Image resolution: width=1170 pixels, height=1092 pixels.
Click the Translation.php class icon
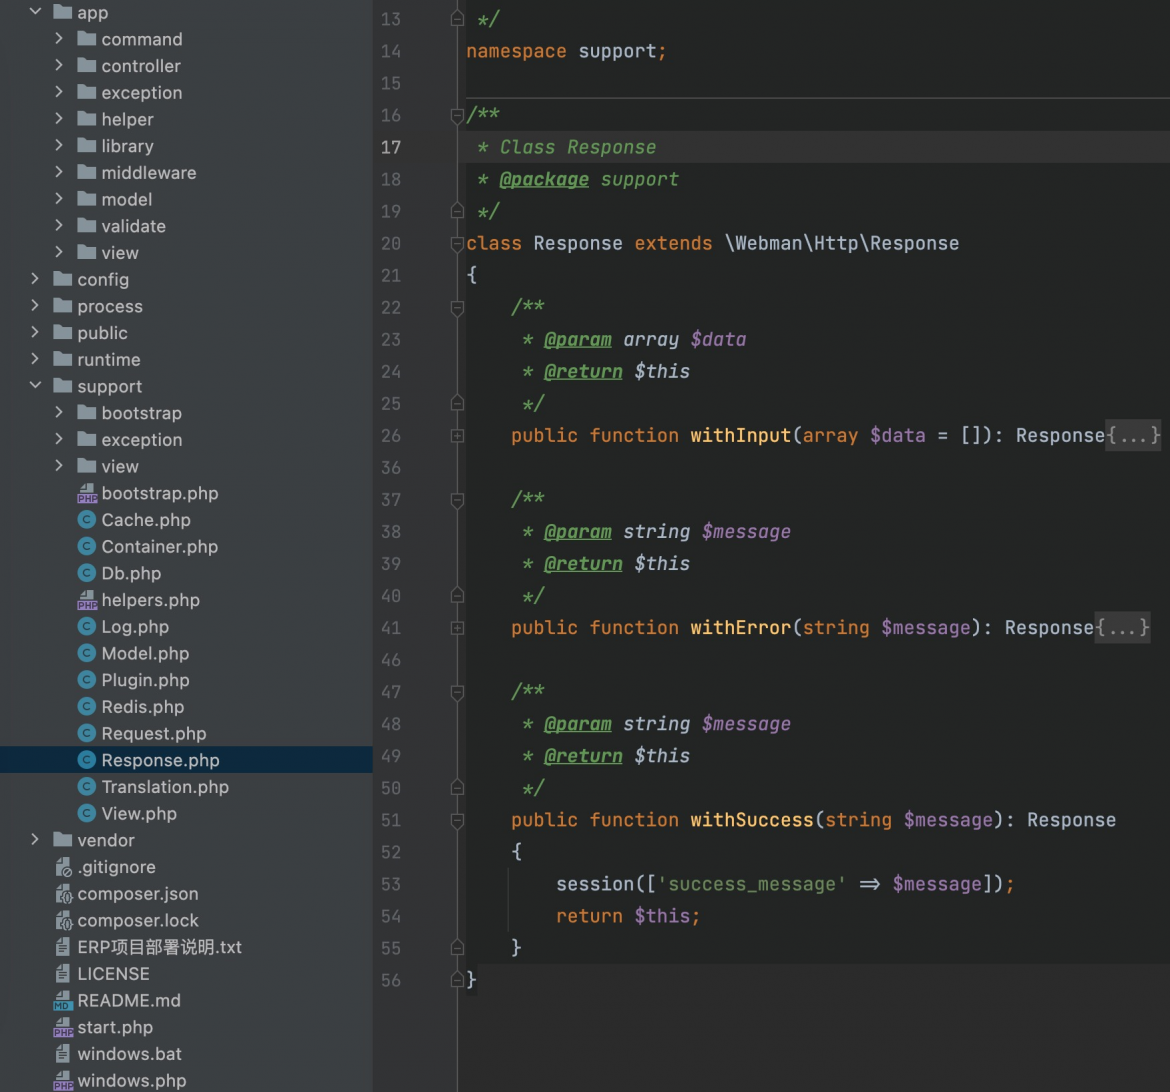point(87,787)
